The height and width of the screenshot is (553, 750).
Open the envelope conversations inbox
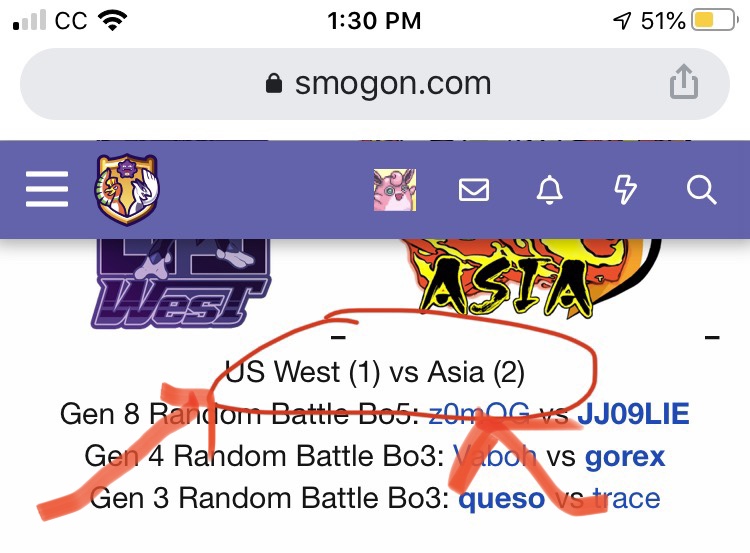coord(474,190)
